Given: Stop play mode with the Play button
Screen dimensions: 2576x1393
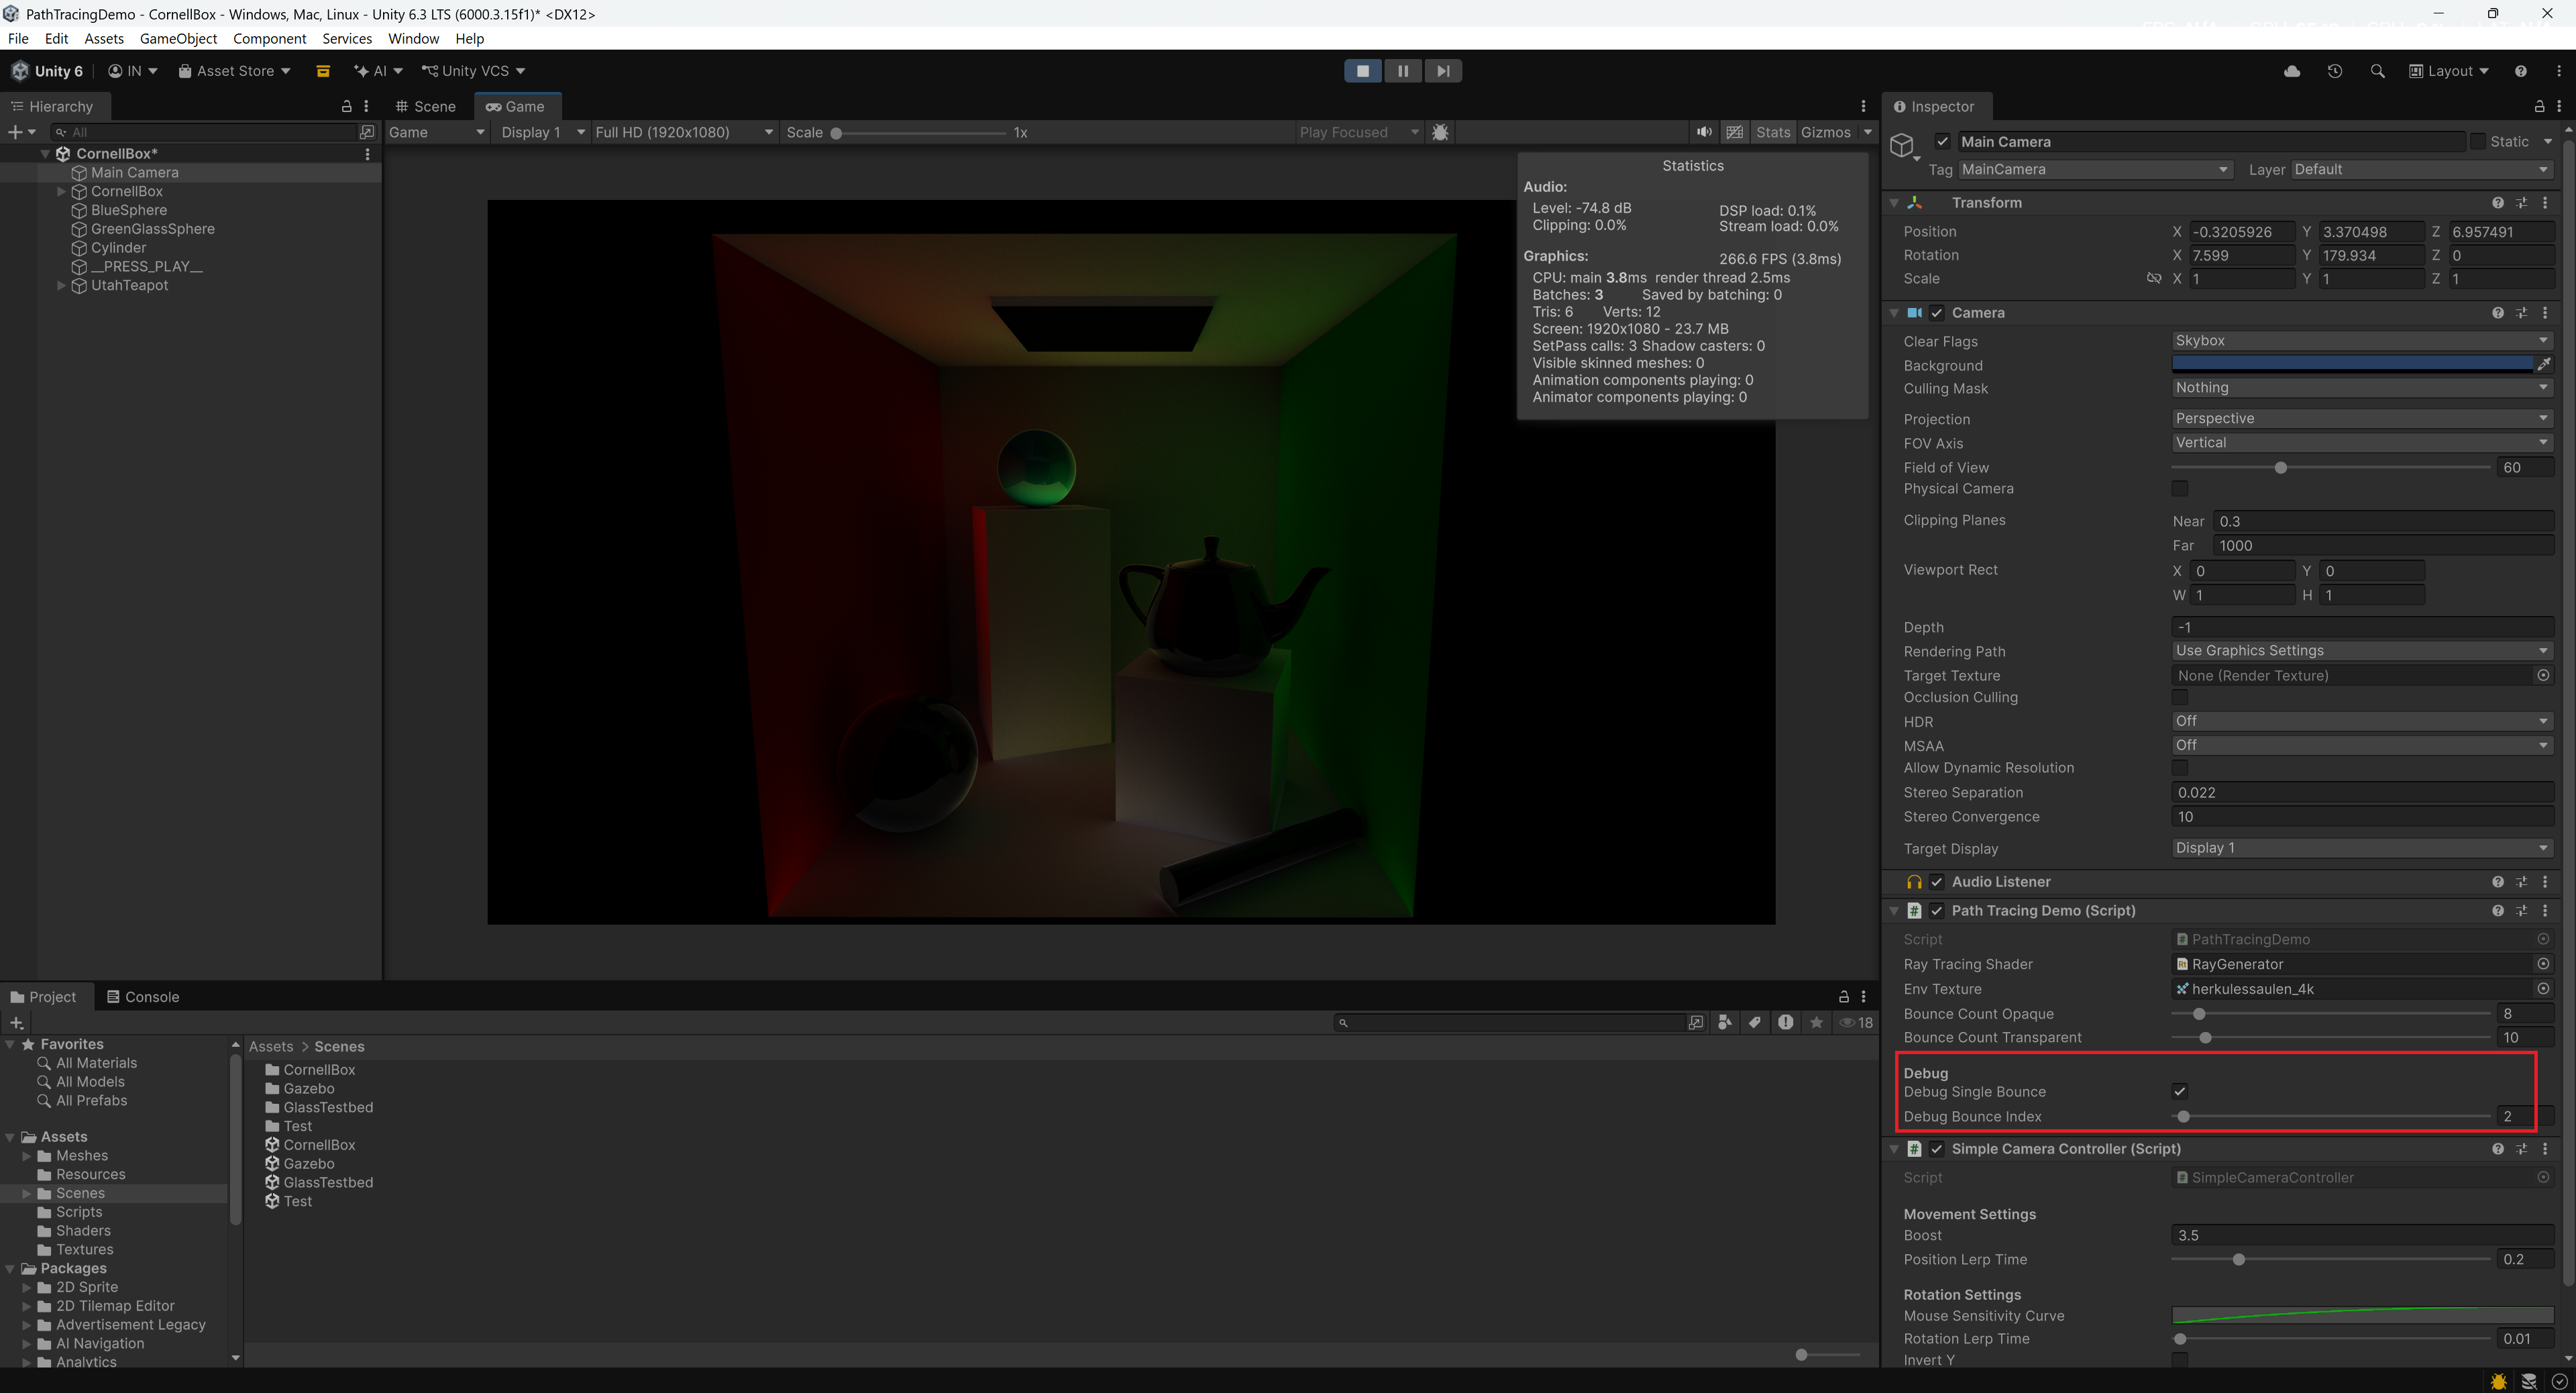Looking at the screenshot, I should (1362, 71).
